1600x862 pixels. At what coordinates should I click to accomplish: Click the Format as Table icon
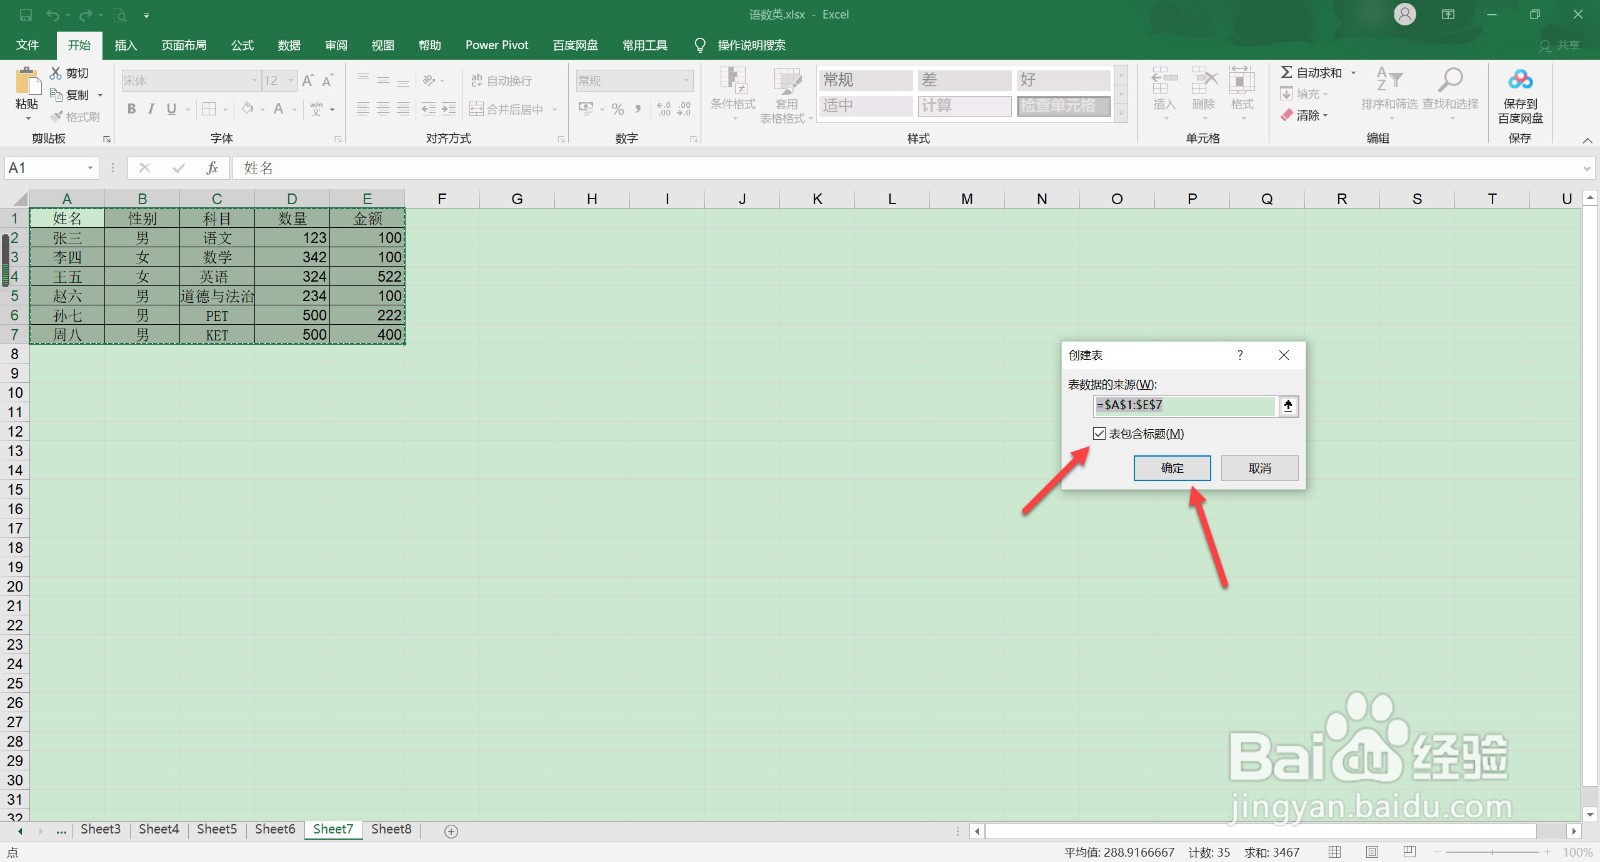788,81
